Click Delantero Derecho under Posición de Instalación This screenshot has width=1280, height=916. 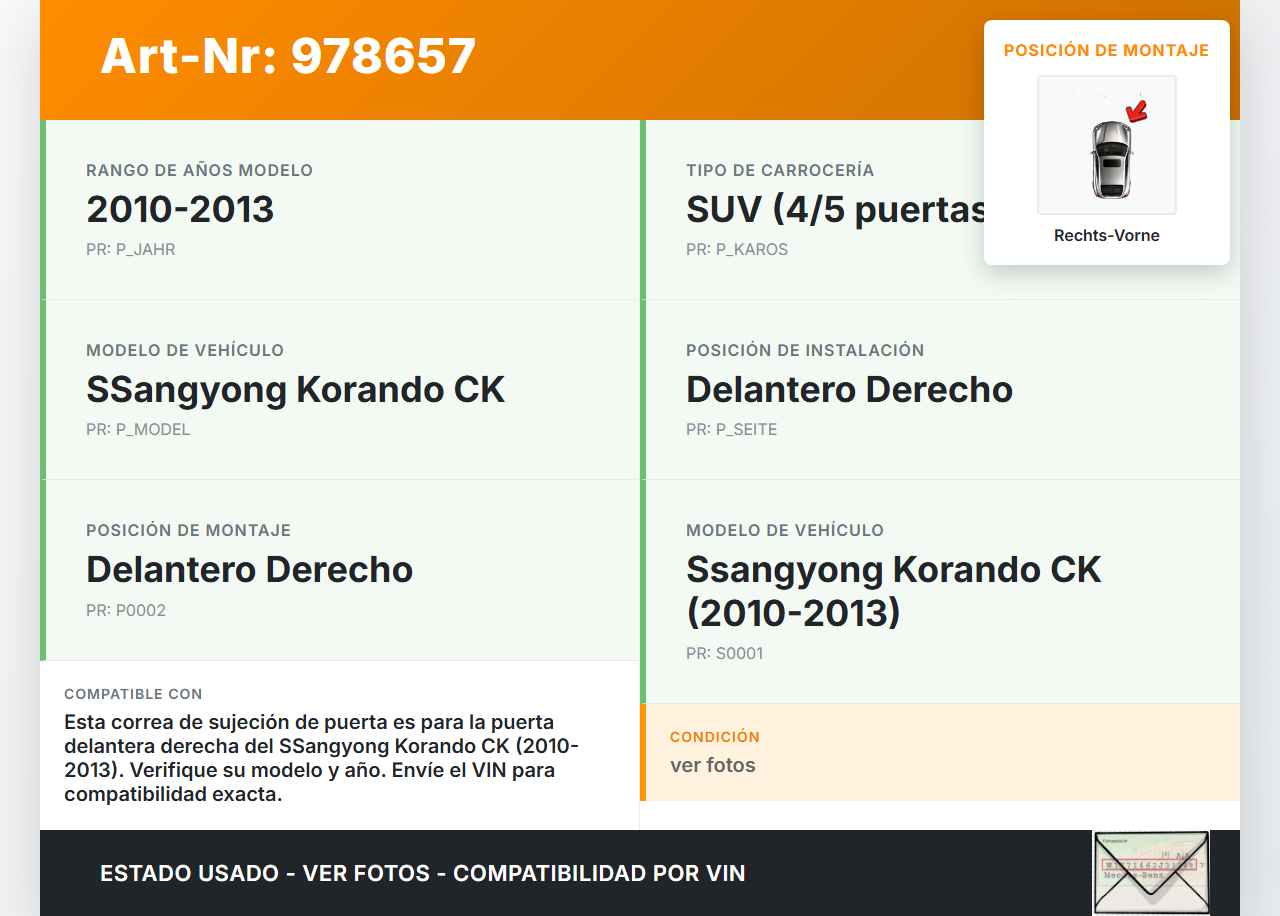(x=849, y=390)
